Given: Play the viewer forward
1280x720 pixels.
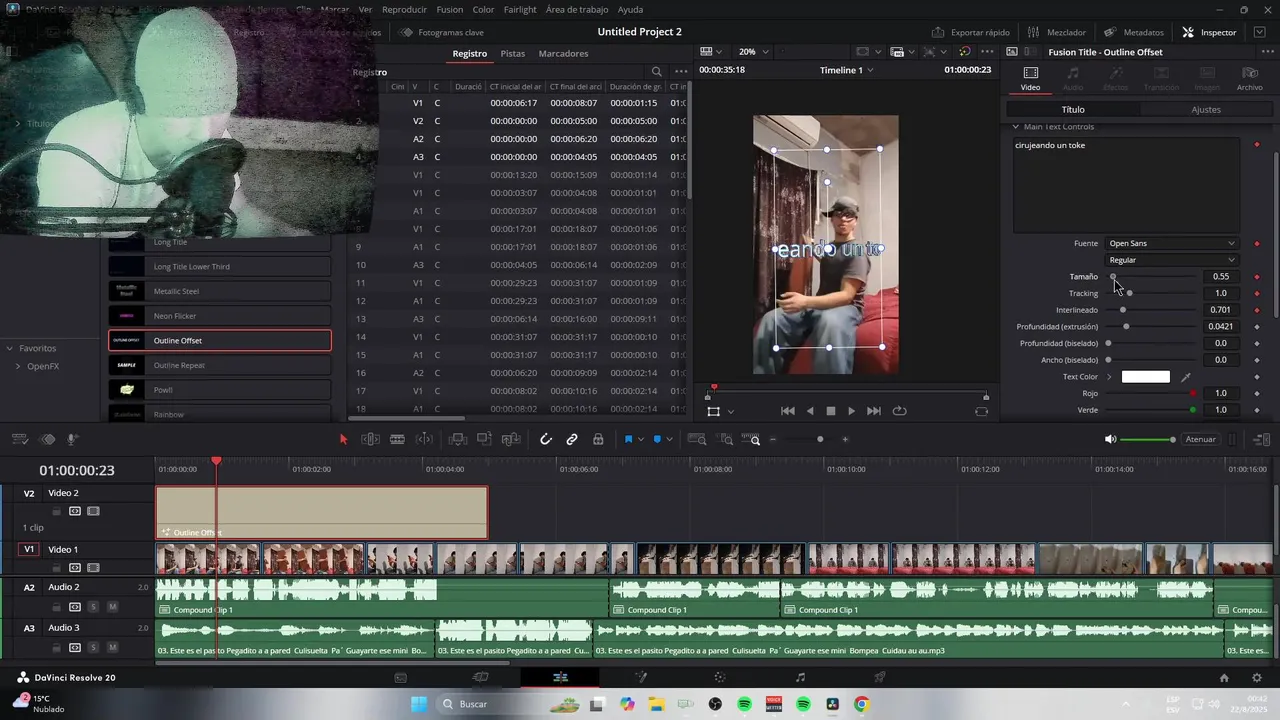Looking at the screenshot, I should point(851,411).
